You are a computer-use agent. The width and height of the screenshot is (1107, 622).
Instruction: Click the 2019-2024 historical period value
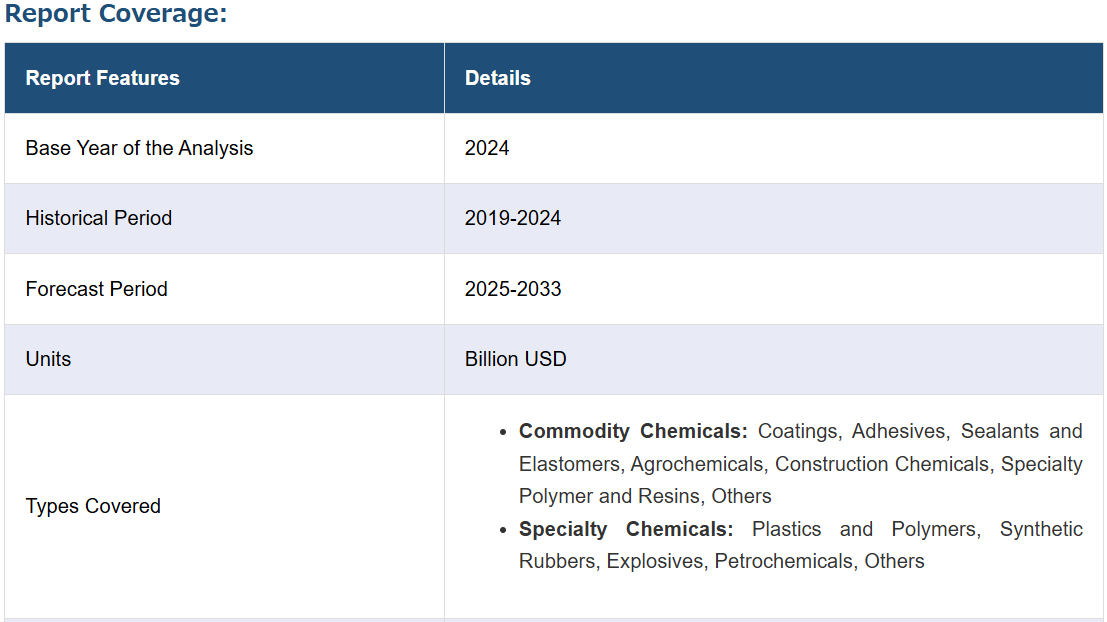pyautogui.click(x=513, y=218)
